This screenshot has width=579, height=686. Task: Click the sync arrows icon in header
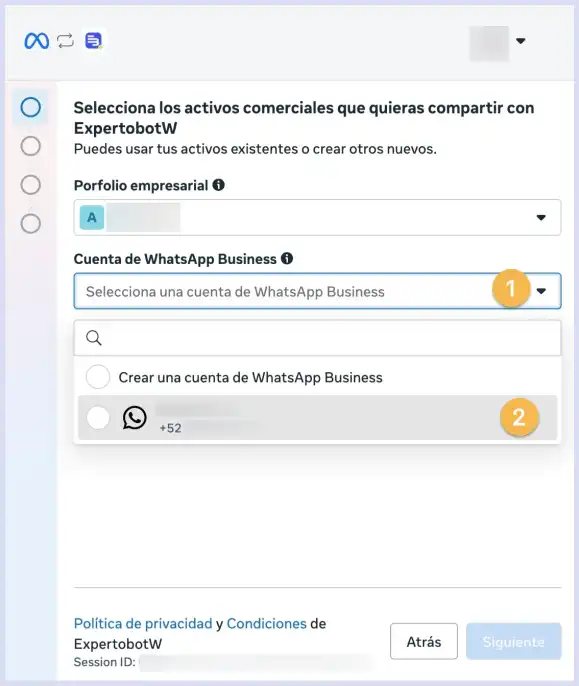click(65, 41)
